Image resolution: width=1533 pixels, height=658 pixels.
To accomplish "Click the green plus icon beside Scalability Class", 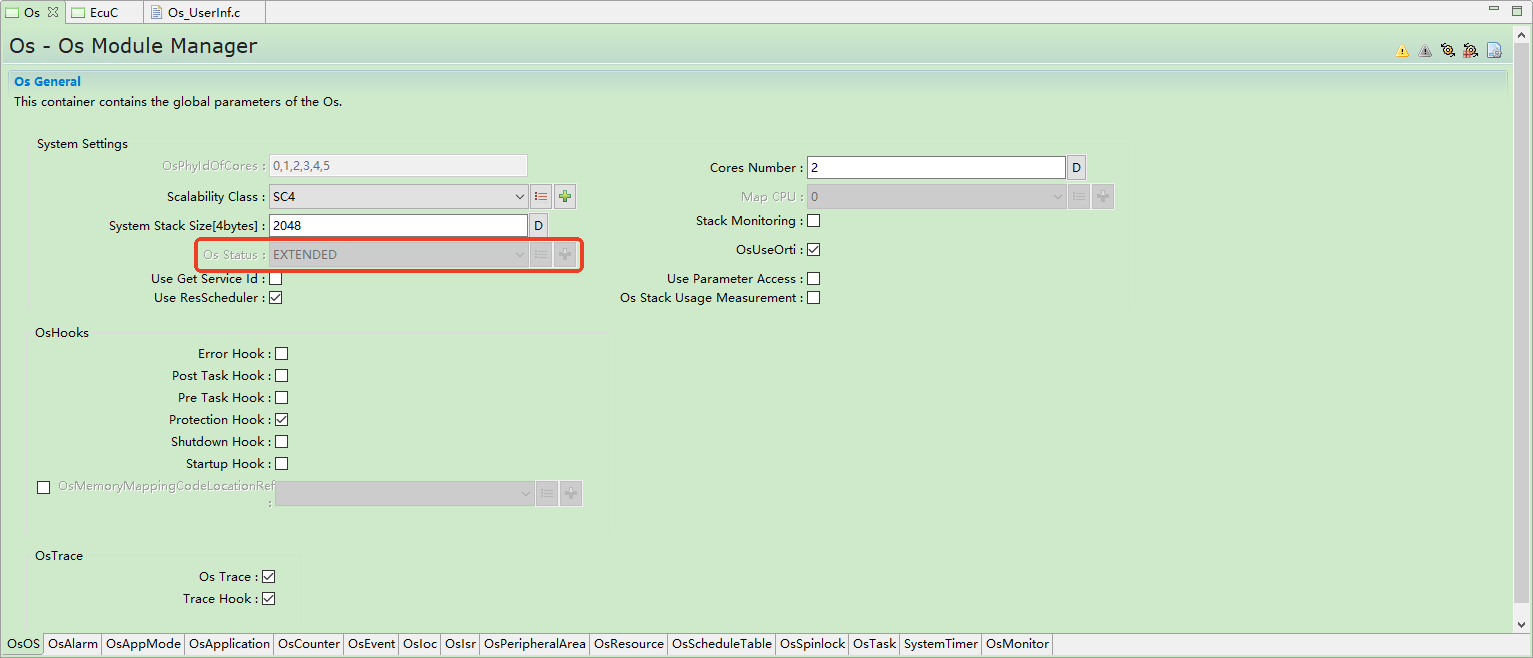I will pos(565,197).
